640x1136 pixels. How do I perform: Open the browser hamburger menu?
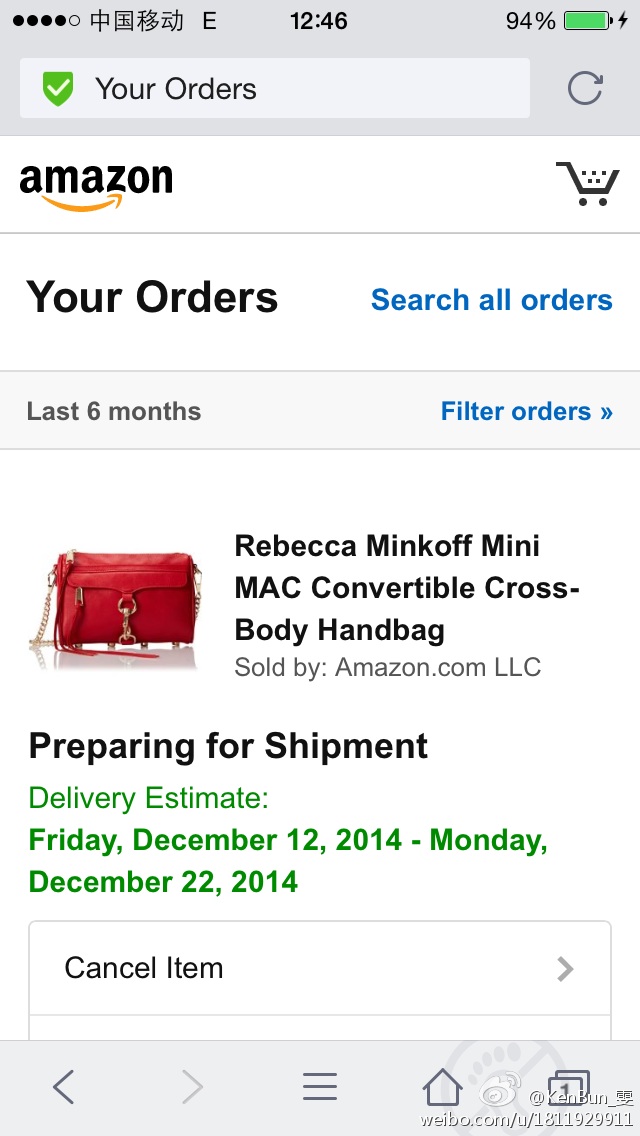pyautogui.click(x=320, y=1086)
